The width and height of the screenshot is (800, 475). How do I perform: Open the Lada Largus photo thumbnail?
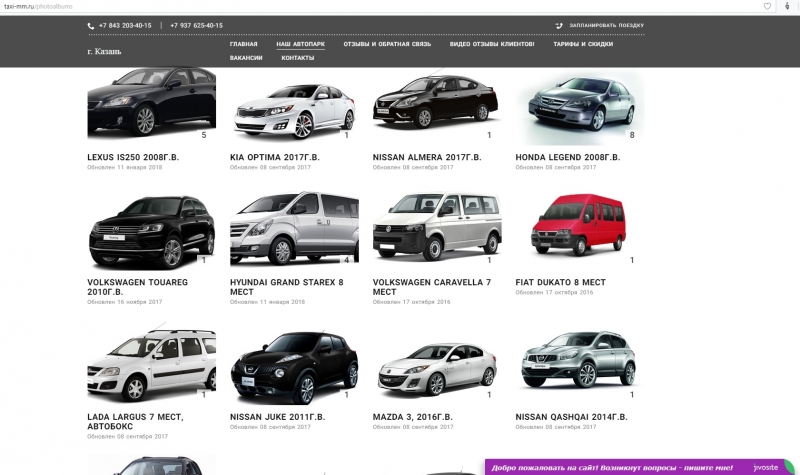click(152, 364)
